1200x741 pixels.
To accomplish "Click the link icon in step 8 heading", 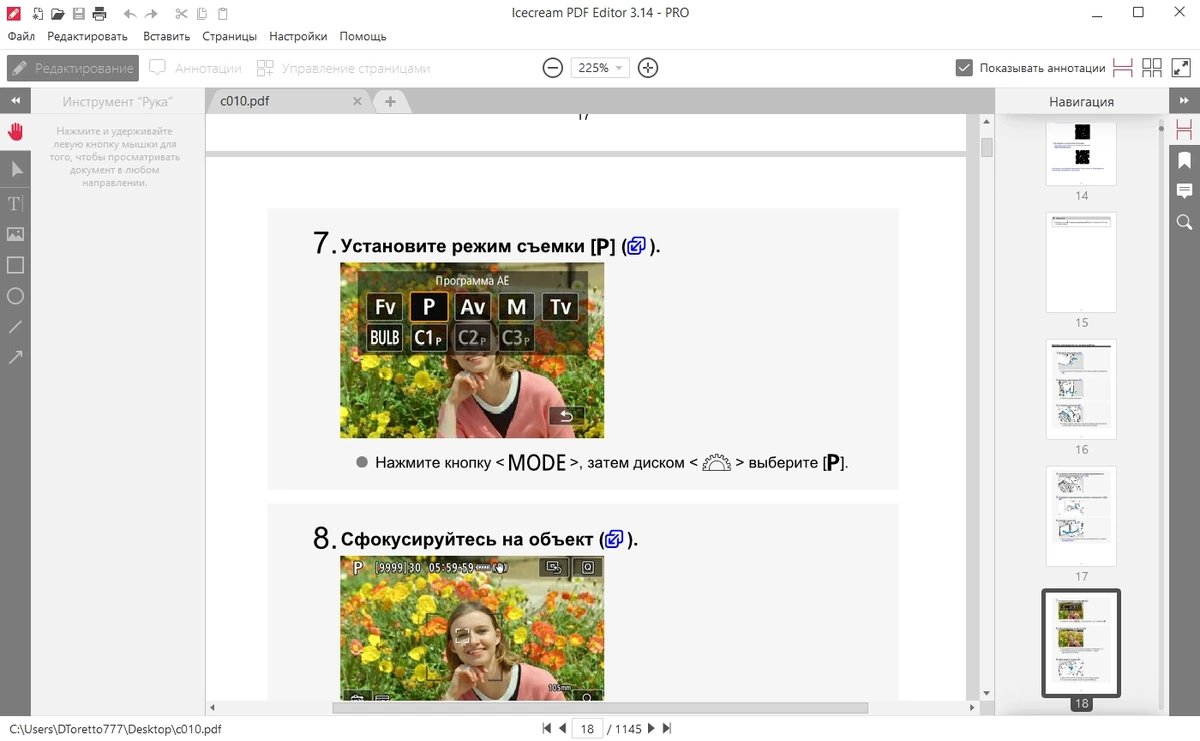I will click(614, 539).
